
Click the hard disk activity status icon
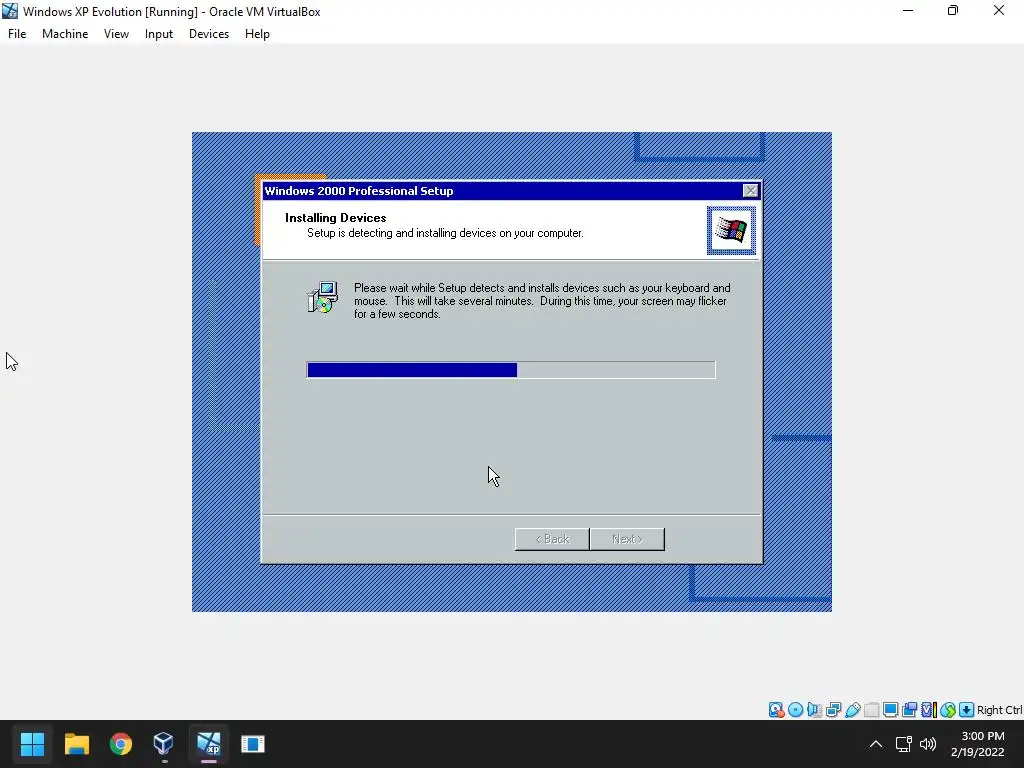[776, 710]
